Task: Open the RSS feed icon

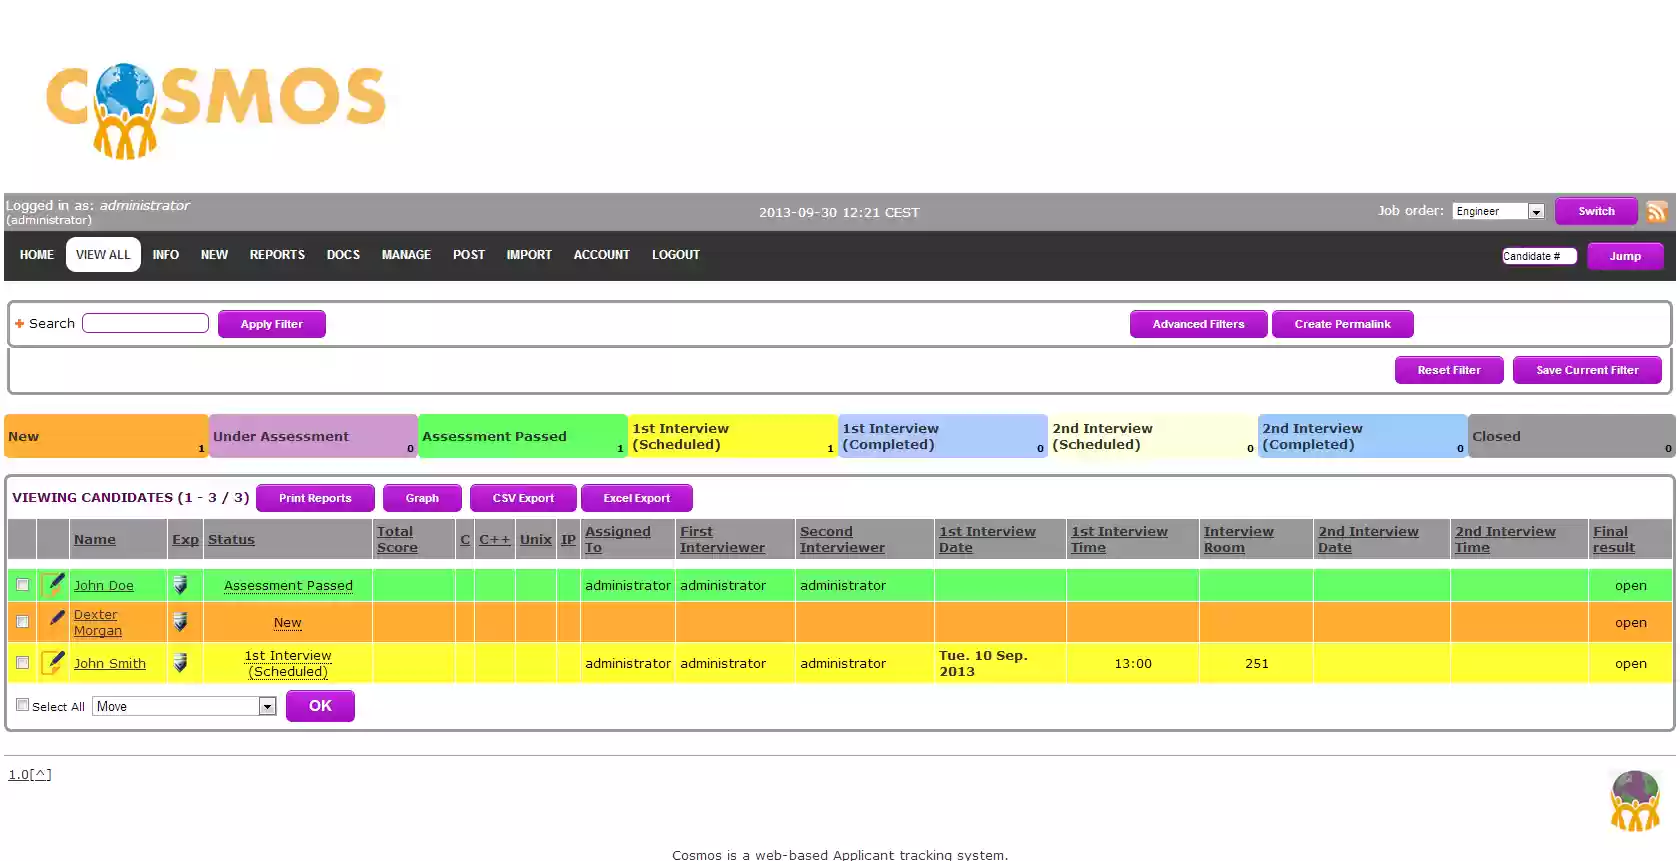Action: 1657,211
